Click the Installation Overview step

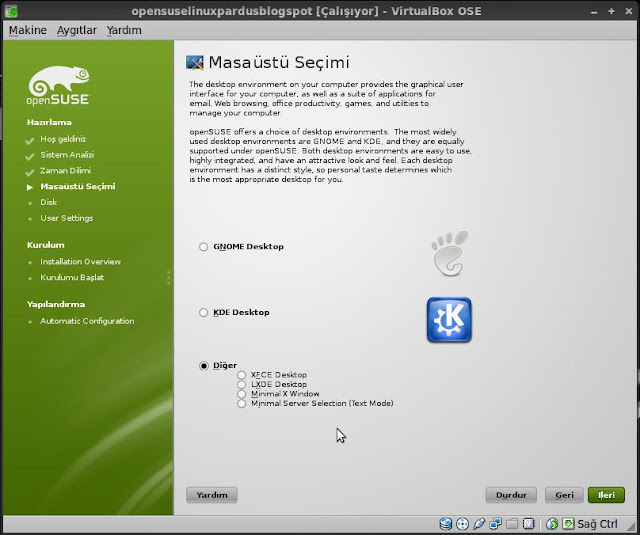click(x=80, y=262)
